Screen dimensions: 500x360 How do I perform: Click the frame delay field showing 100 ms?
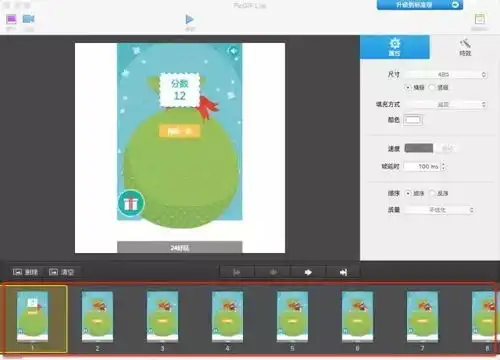pyautogui.click(x=422, y=166)
